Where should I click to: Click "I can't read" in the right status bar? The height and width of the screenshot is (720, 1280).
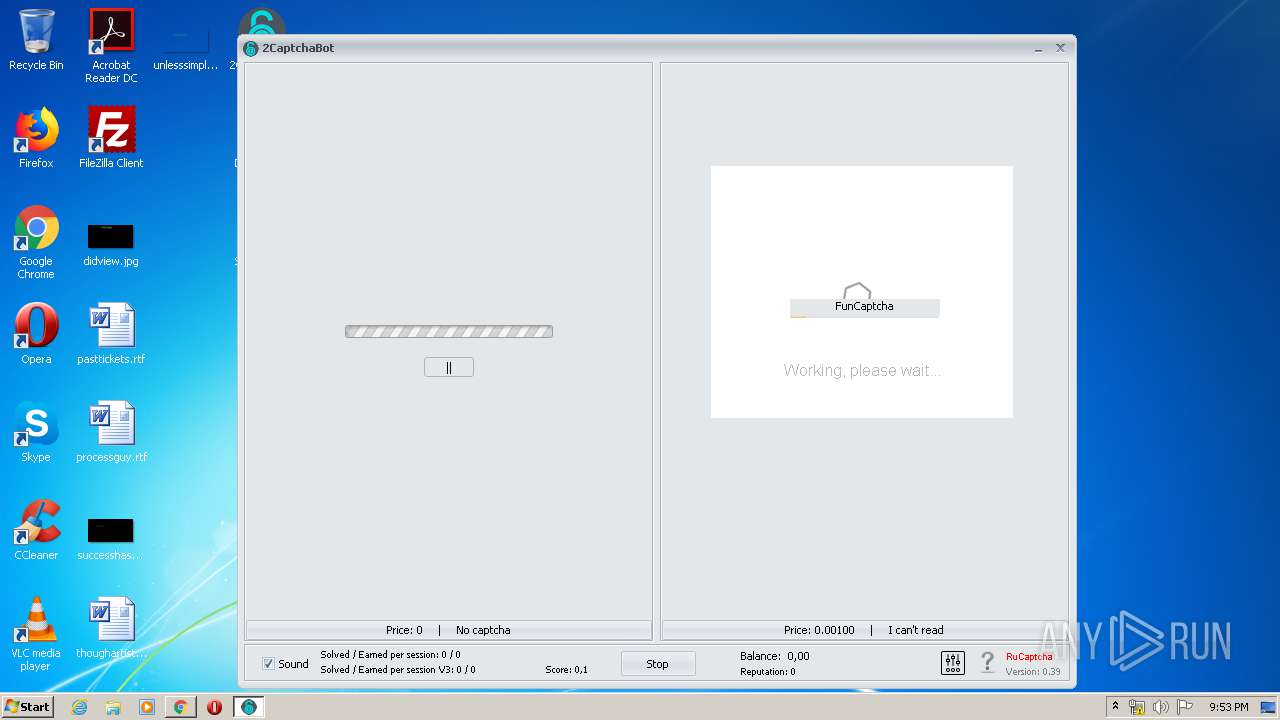click(916, 630)
